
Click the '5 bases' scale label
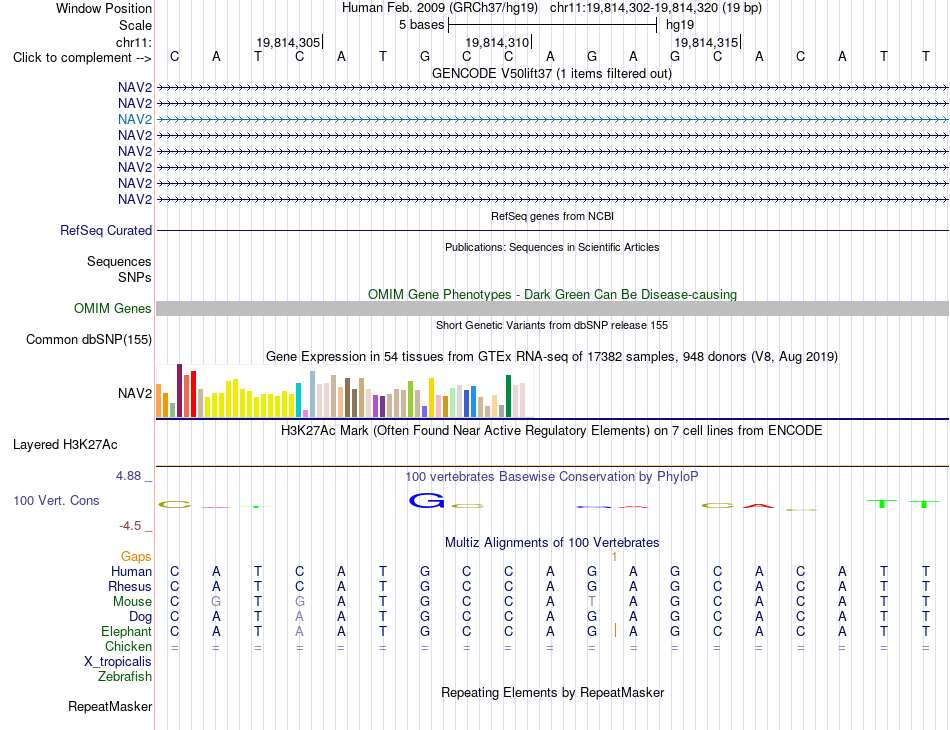click(421, 25)
